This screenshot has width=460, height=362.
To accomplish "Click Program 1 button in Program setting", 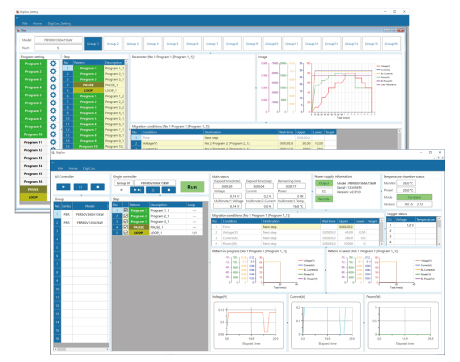I will tap(33, 63).
